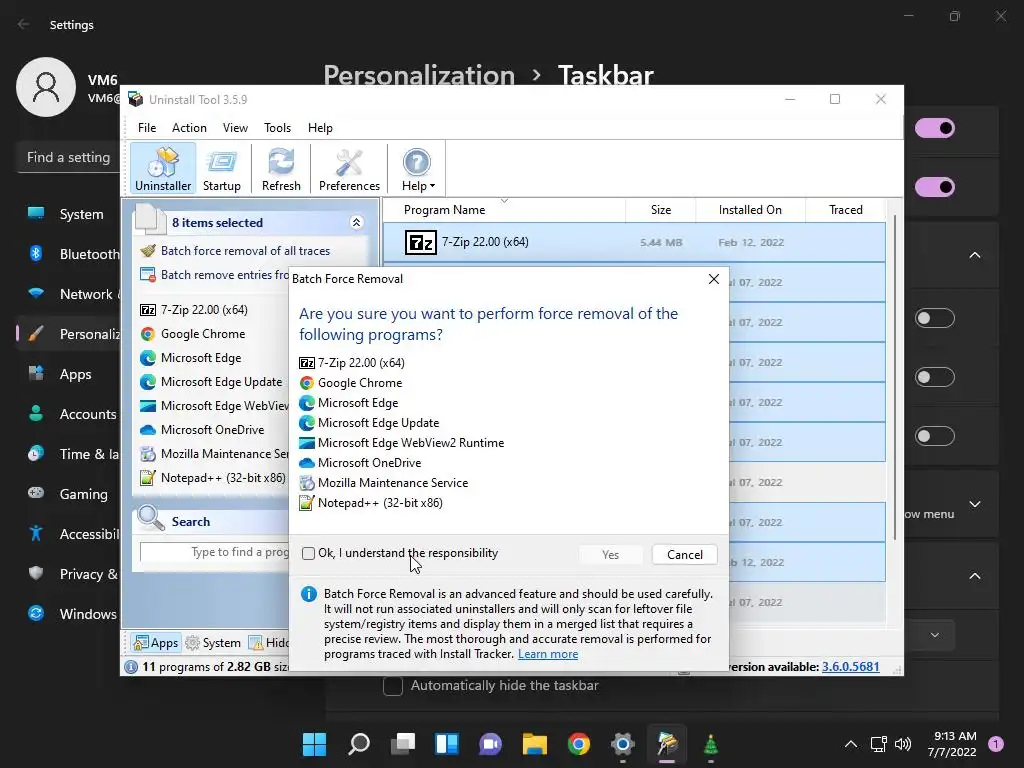Sort by Installed On column
This screenshot has width=1024, height=768.
[750, 210]
